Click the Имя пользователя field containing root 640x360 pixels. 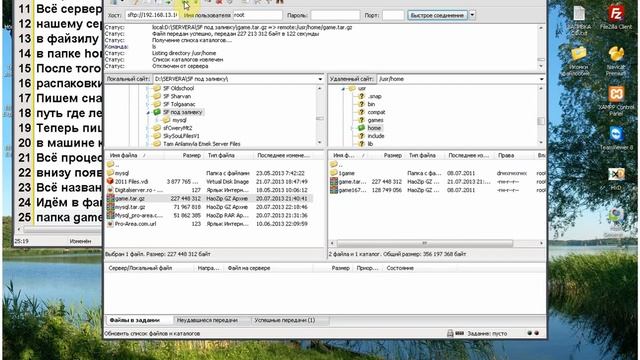[257, 15]
